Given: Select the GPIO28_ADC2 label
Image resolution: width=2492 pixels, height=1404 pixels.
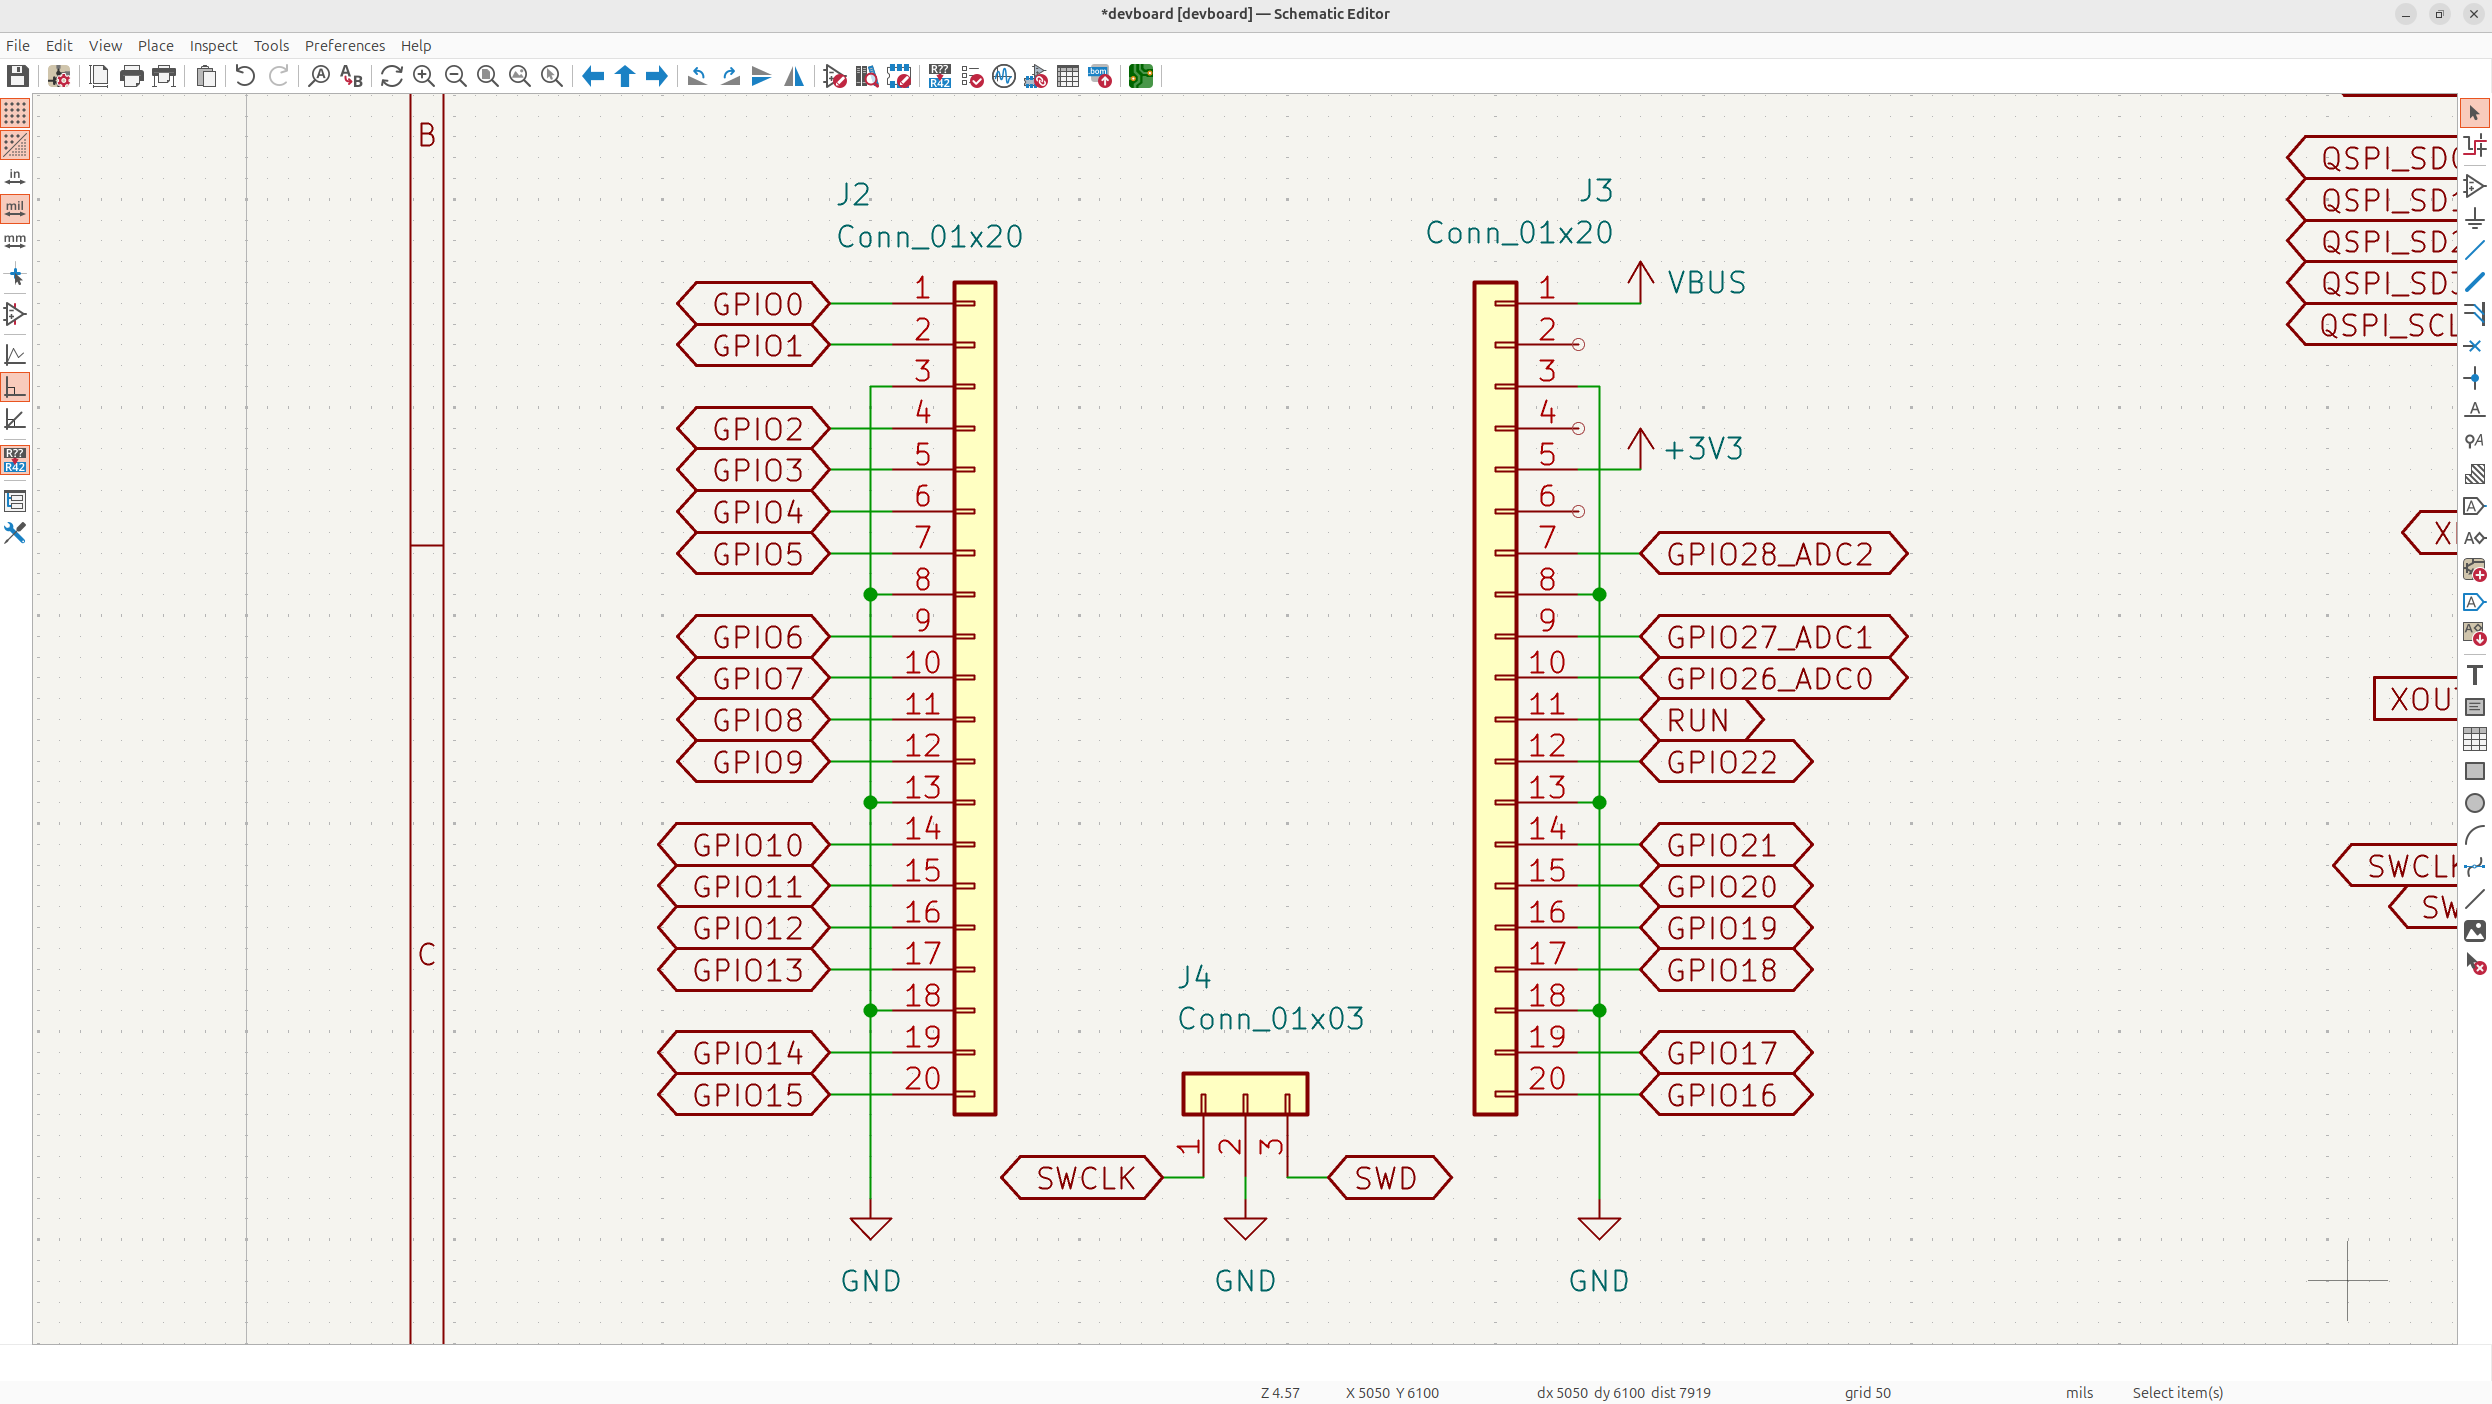Looking at the screenshot, I should (1770, 554).
